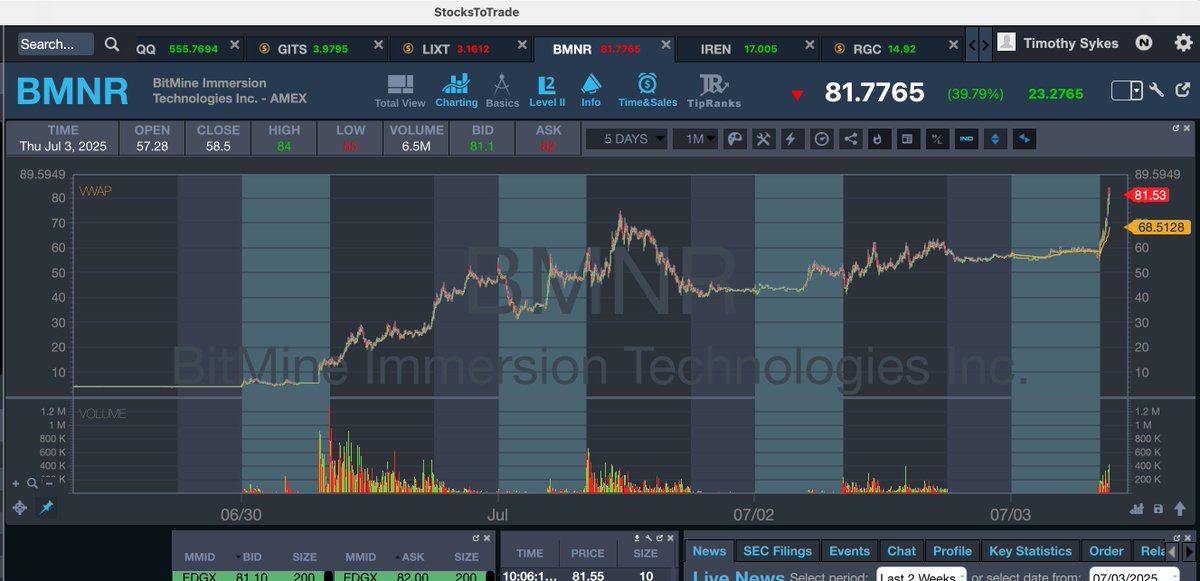
Task: Toggle the IND indicators button
Action: coord(966,139)
